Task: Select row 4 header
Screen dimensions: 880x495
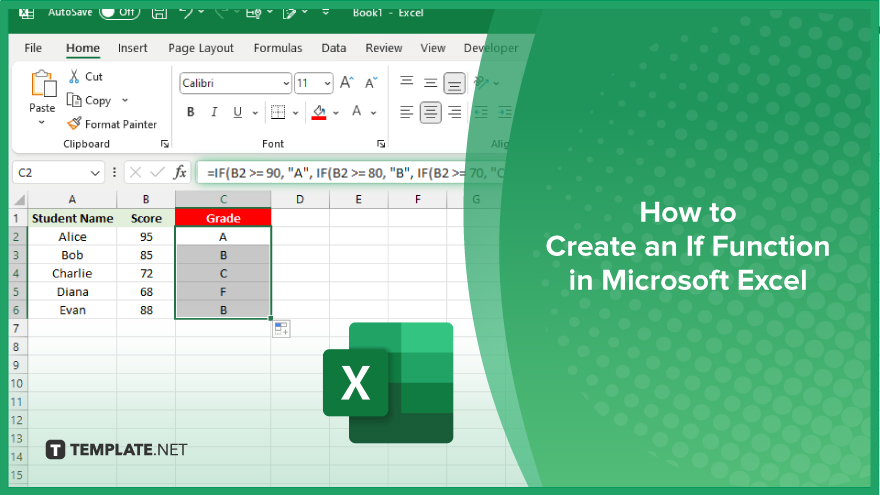Action: (16, 273)
